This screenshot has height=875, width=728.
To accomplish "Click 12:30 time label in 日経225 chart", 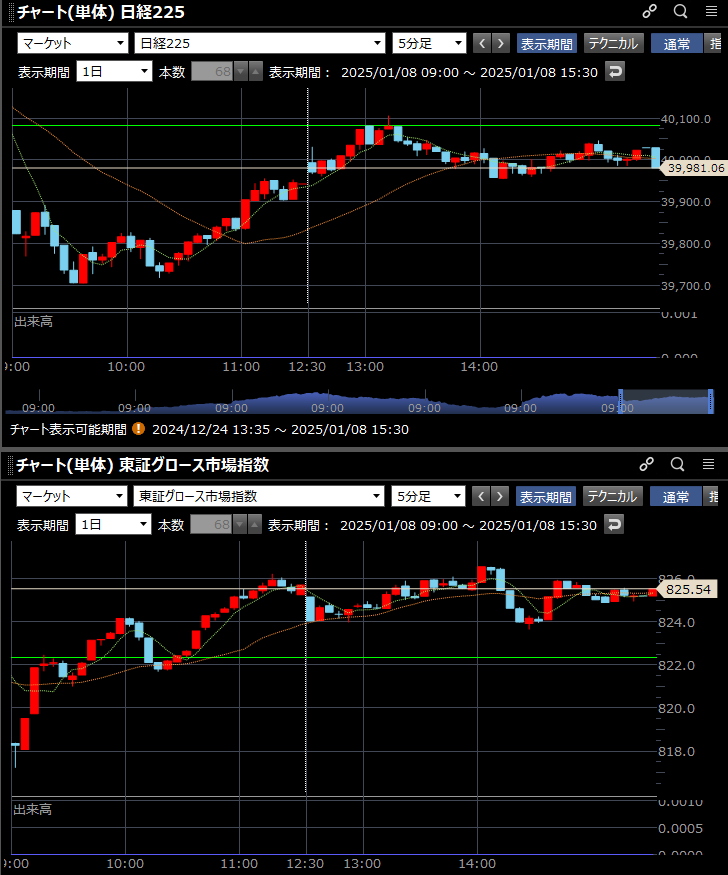I will pos(307,367).
